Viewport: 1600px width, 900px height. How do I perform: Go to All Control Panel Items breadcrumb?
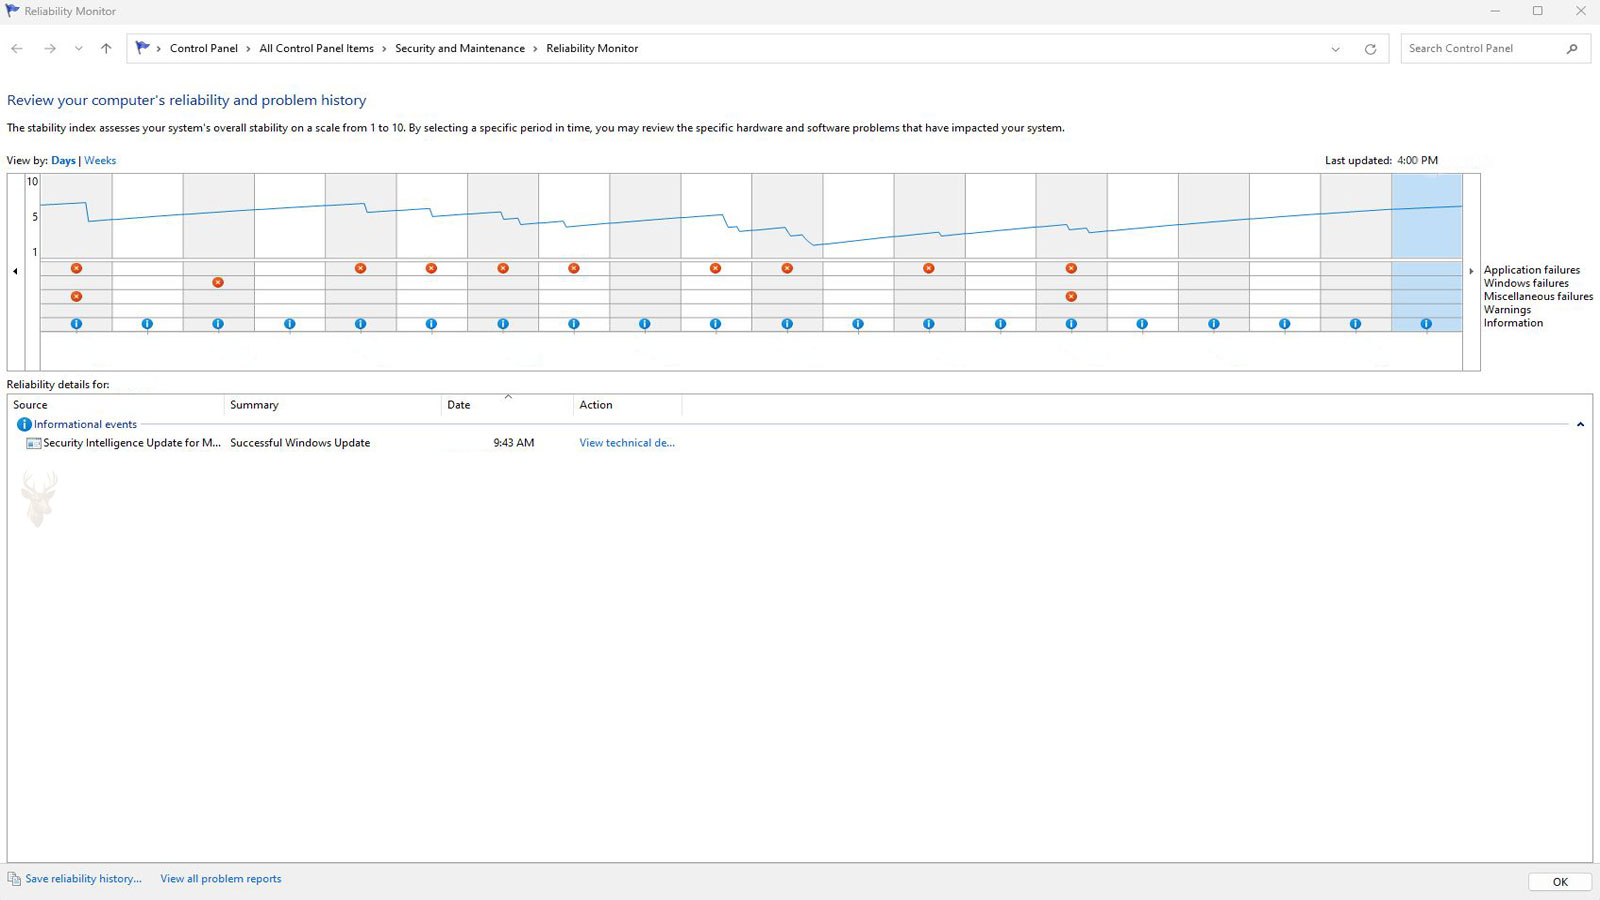click(x=316, y=48)
